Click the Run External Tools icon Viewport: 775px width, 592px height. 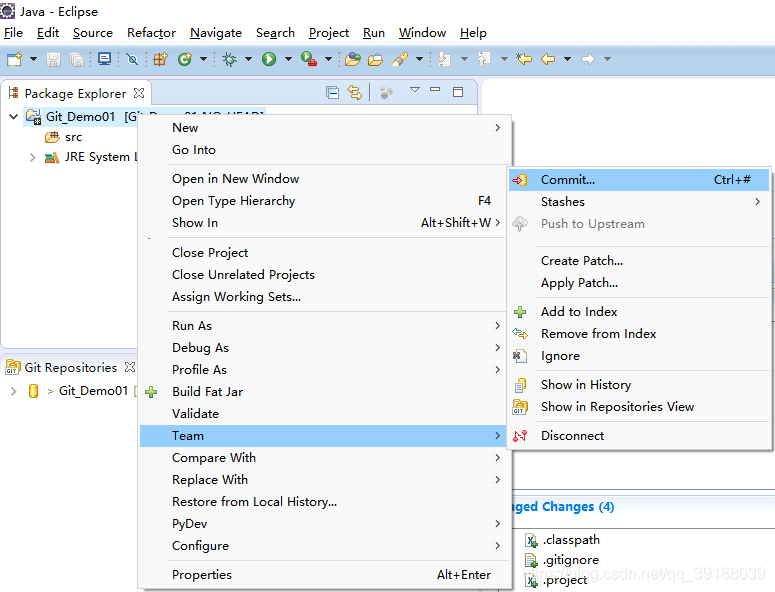309,59
